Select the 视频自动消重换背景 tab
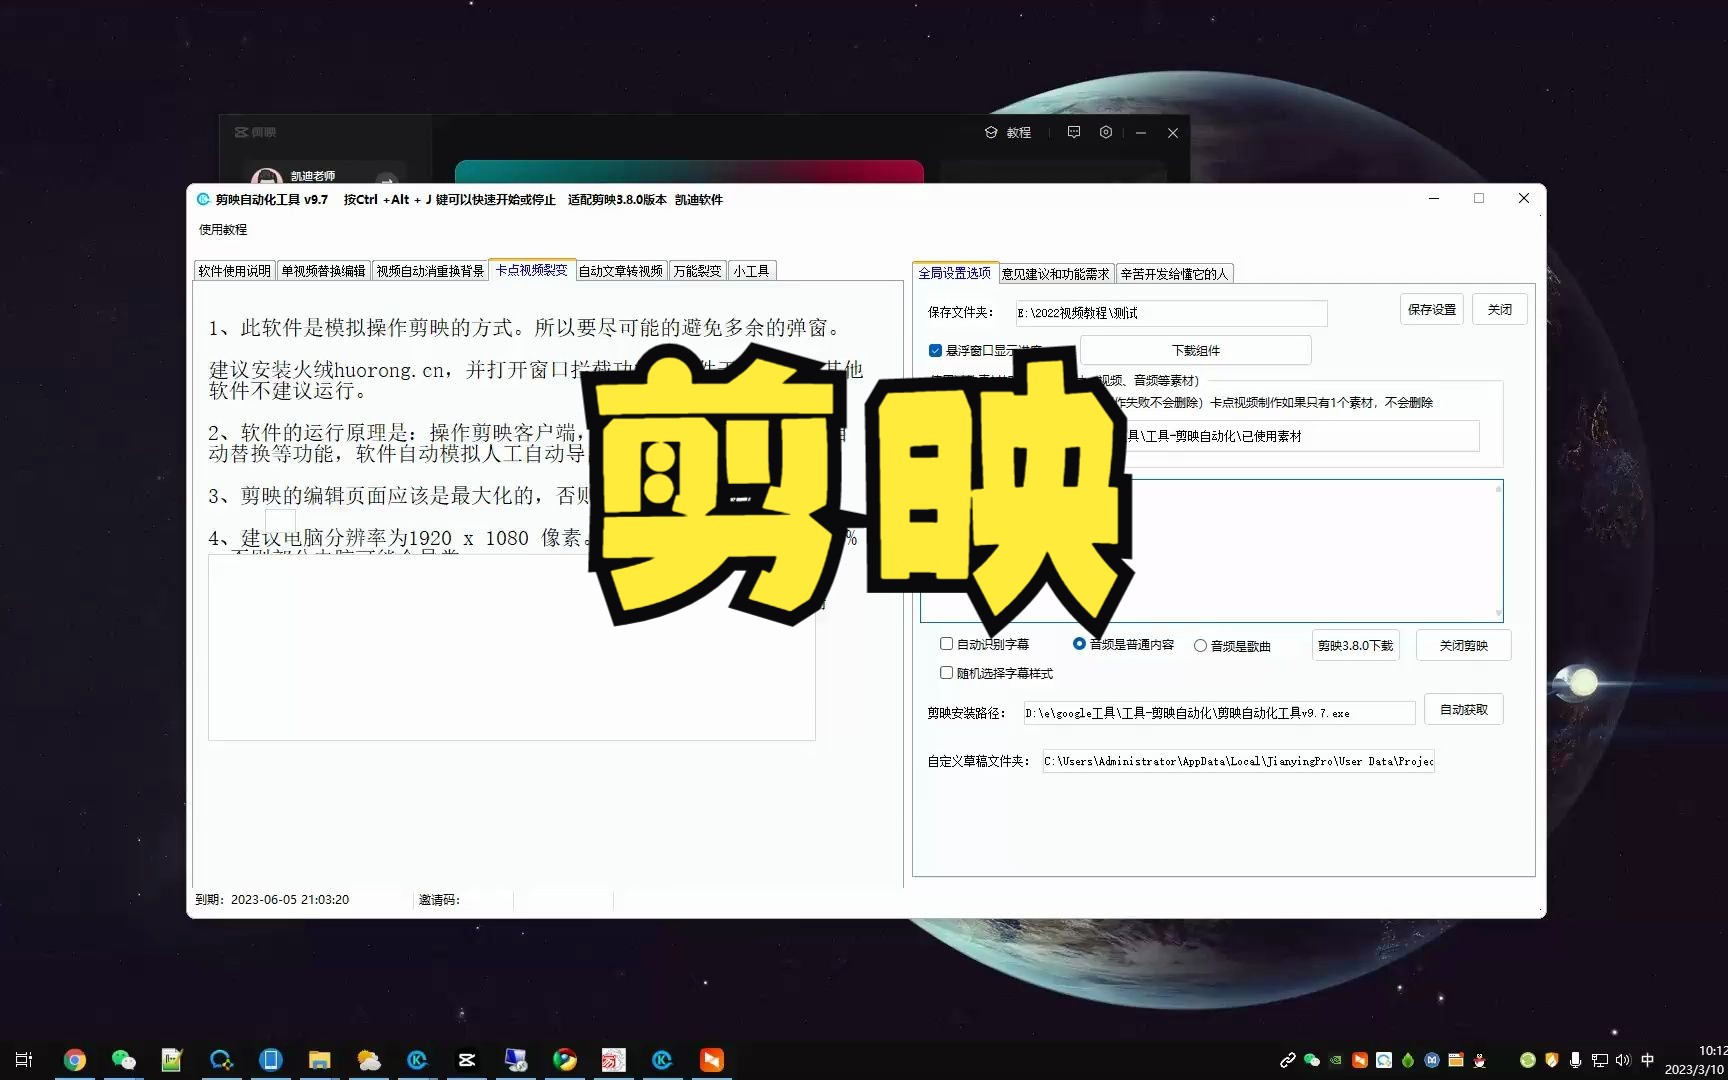This screenshot has width=1728, height=1080. point(430,271)
